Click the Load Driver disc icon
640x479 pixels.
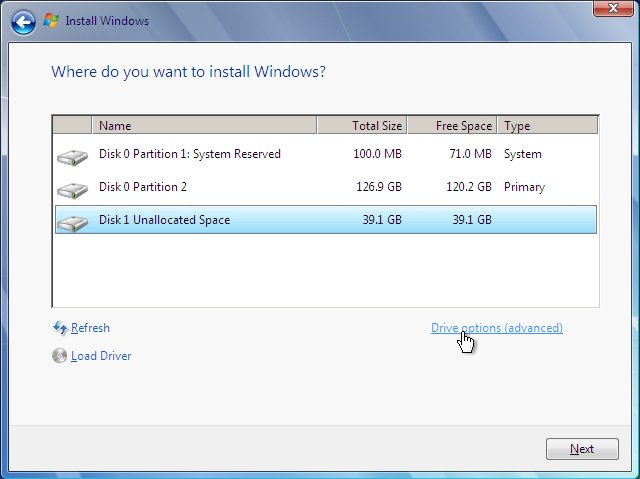coord(59,356)
